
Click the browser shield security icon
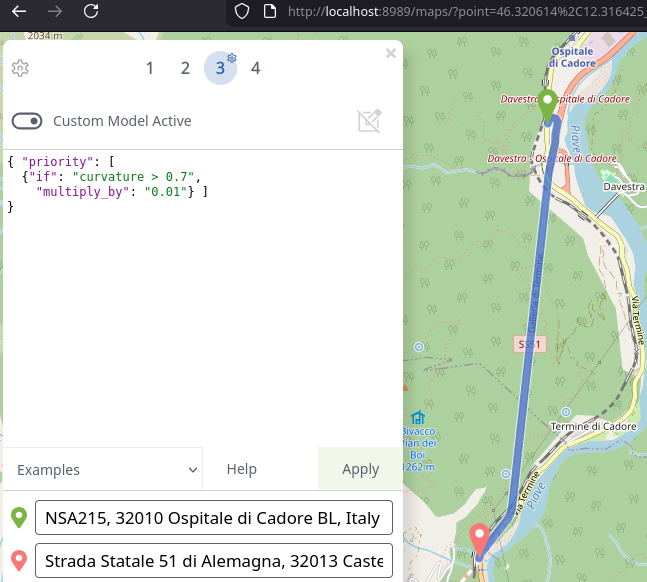point(240,12)
